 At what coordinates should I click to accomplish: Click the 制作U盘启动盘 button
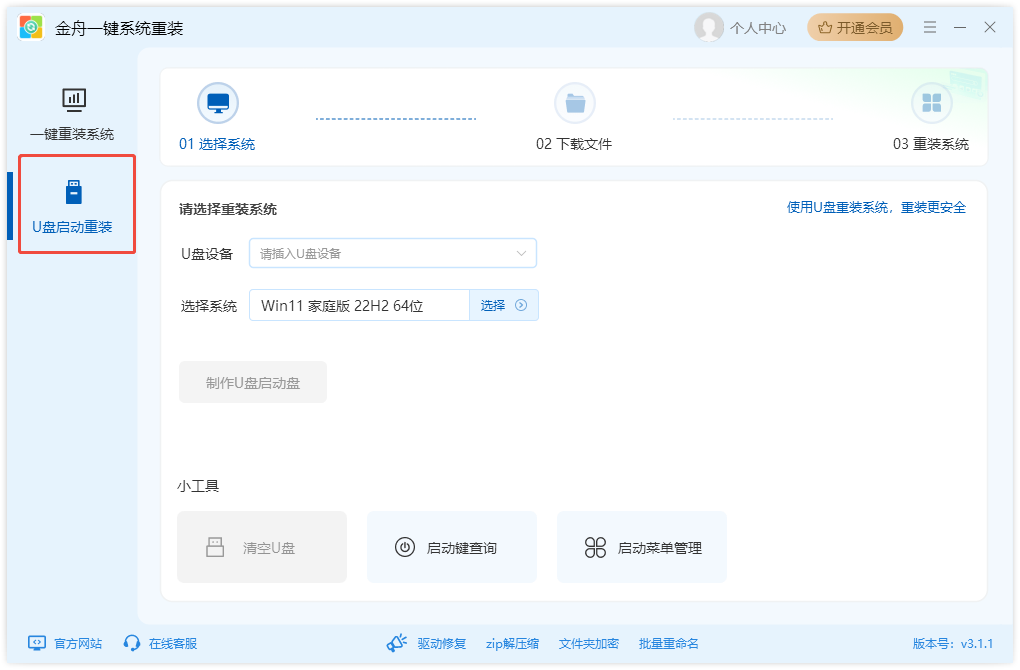253,382
